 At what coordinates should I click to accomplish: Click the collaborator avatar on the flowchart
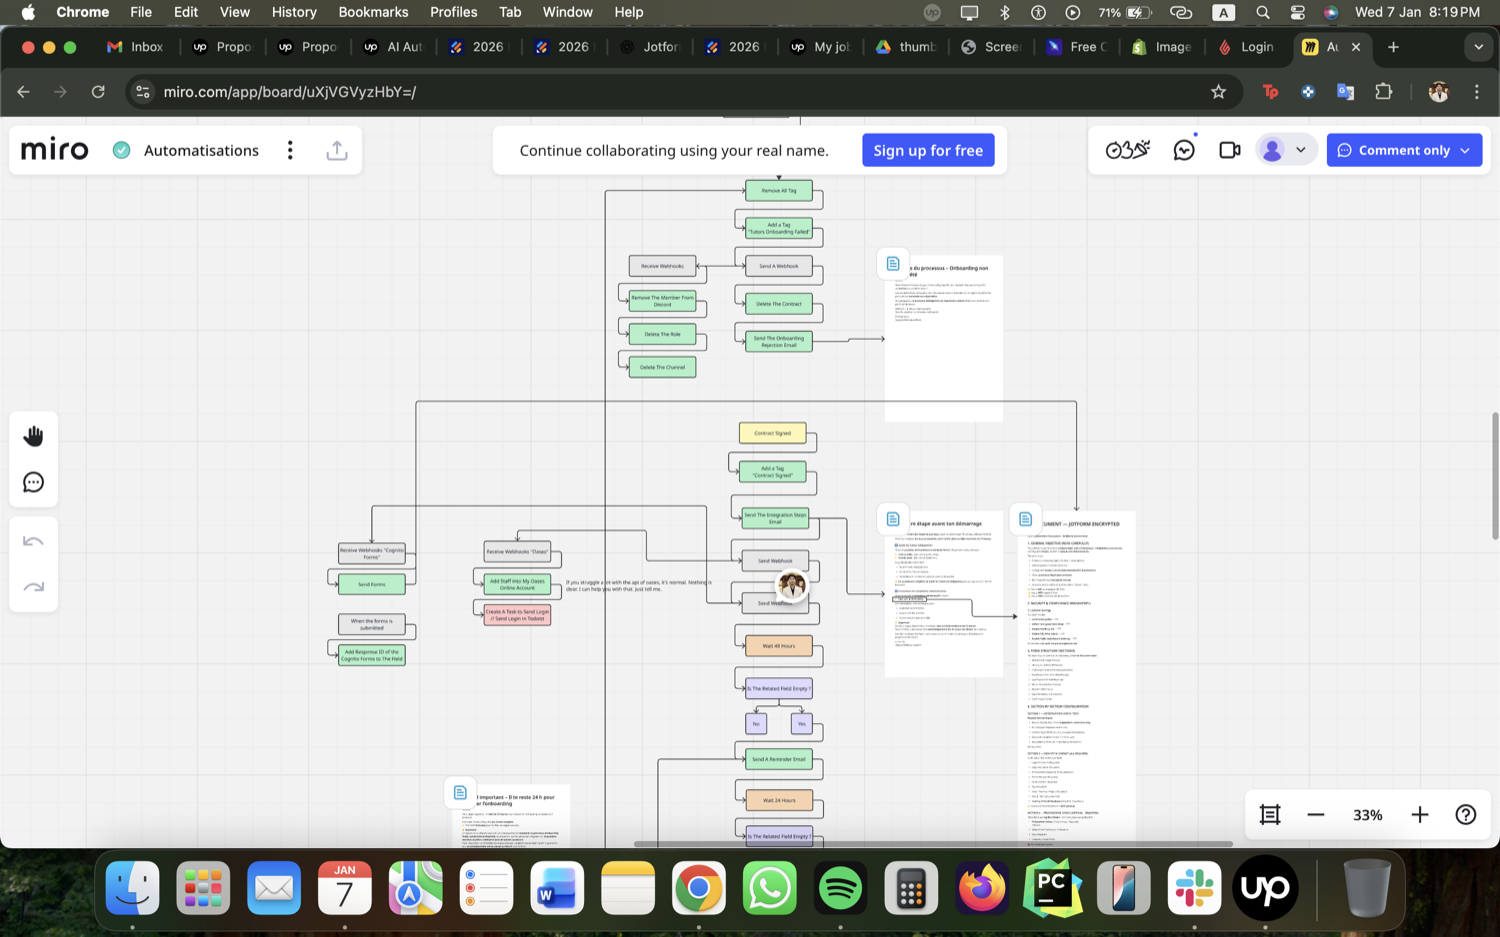(x=792, y=587)
